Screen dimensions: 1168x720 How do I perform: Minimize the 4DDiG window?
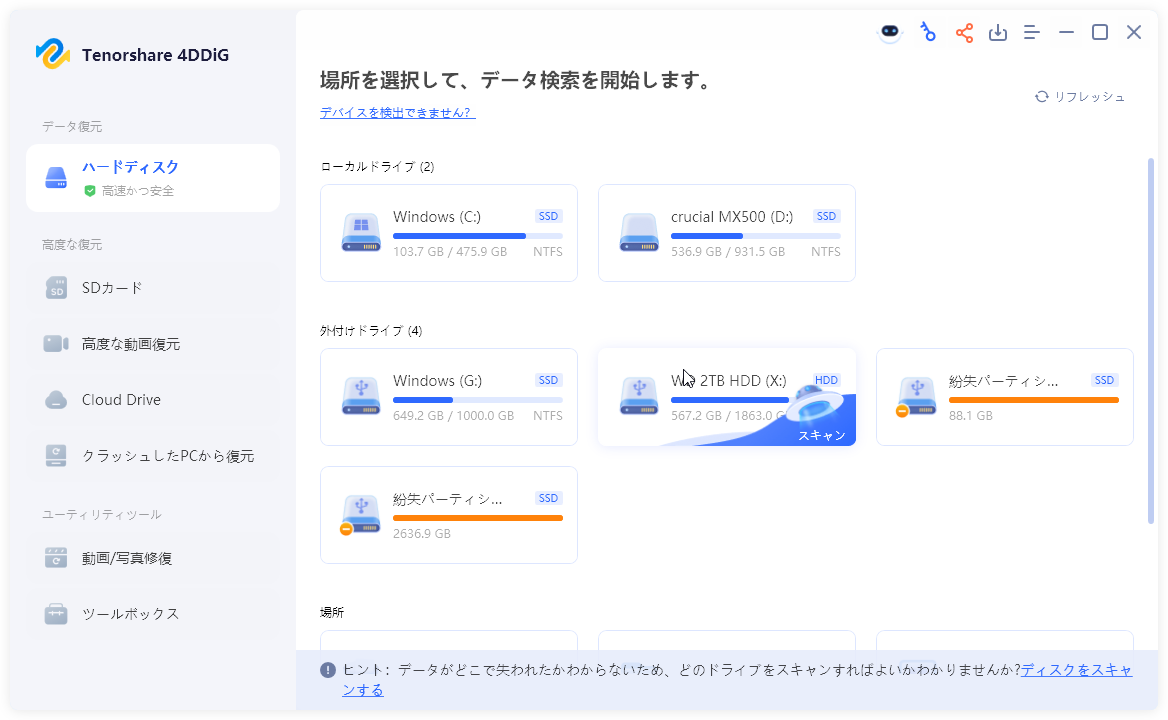tap(1066, 33)
